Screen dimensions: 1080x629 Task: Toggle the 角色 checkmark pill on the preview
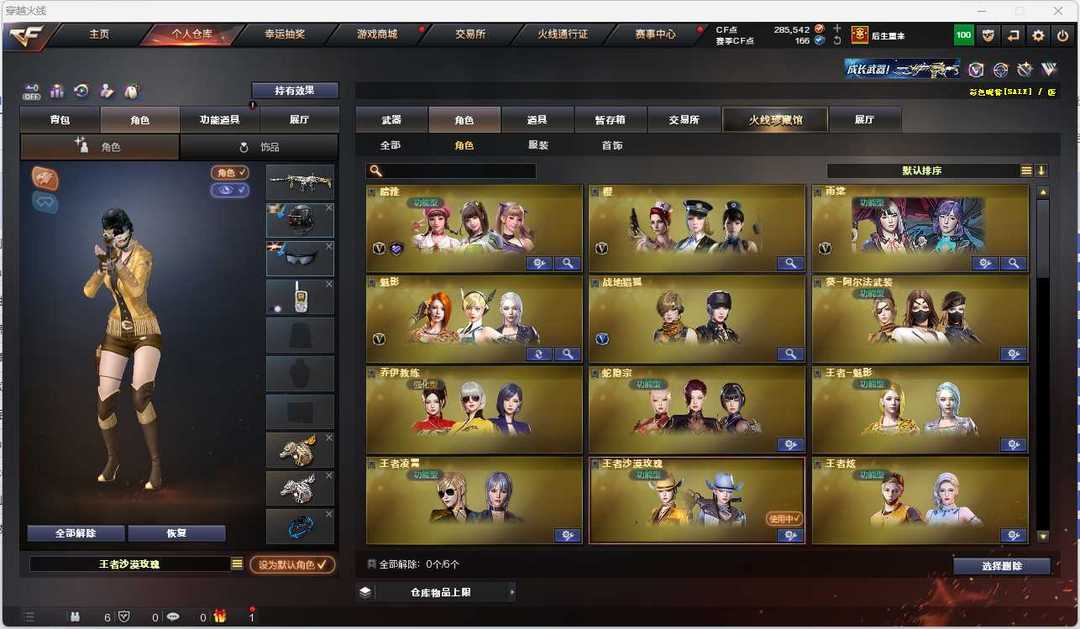(229, 172)
